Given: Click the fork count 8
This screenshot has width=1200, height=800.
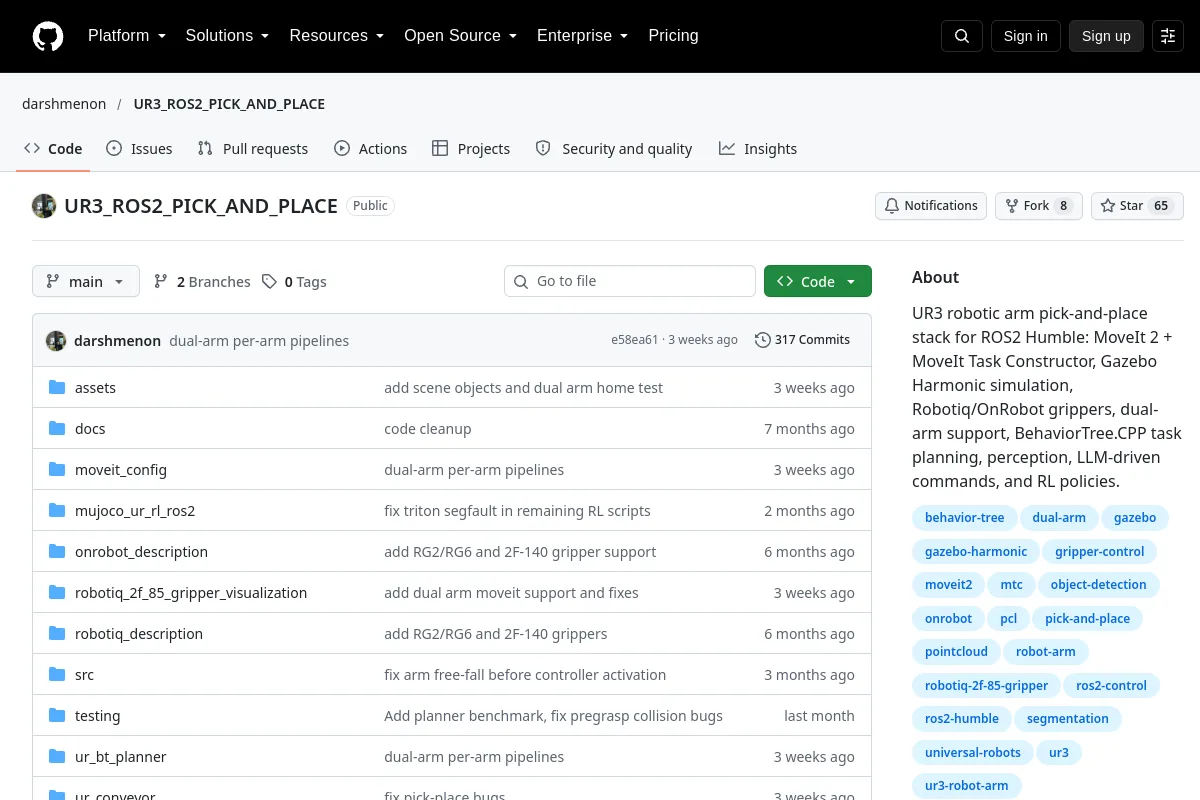Looking at the screenshot, I should click(x=1063, y=206).
